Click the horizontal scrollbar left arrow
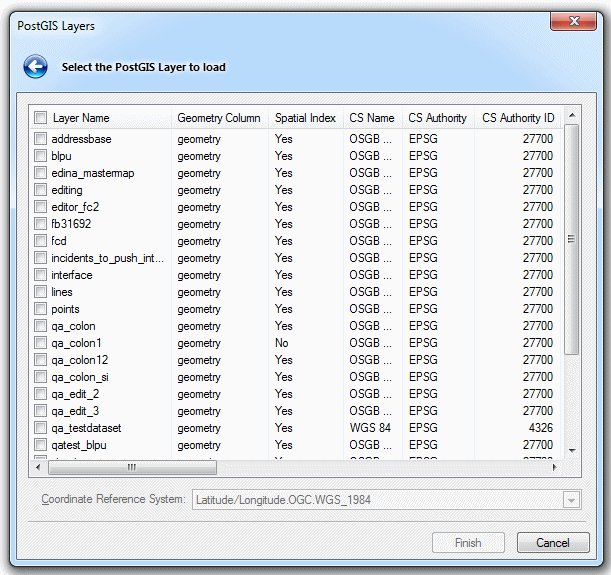The width and height of the screenshot is (611, 575). tap(38, 467)
